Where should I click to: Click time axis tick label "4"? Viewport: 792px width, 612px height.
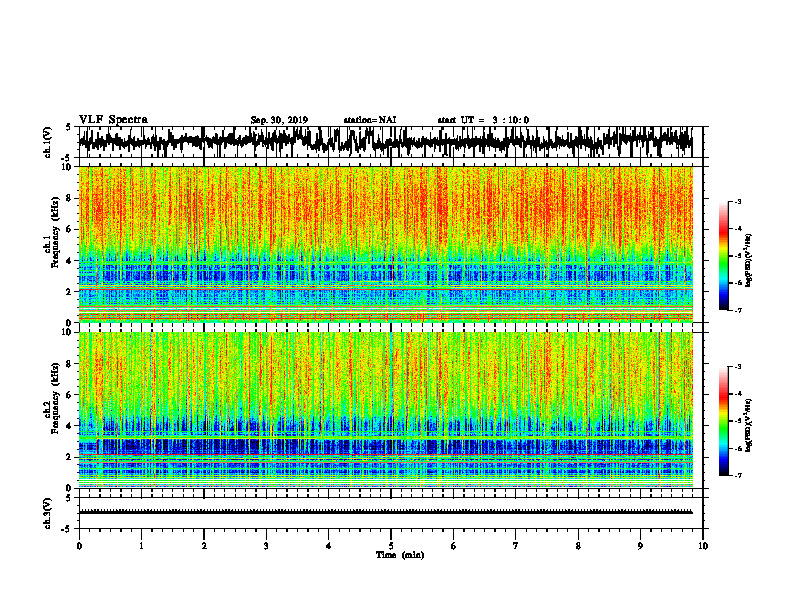pyautogui.click(x=329, y=546)
